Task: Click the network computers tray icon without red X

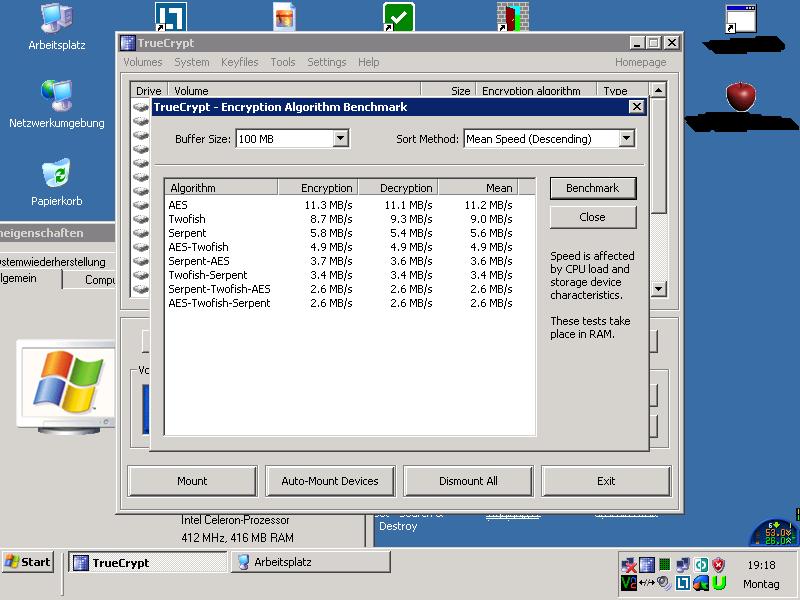Action: tap(683, 565)
